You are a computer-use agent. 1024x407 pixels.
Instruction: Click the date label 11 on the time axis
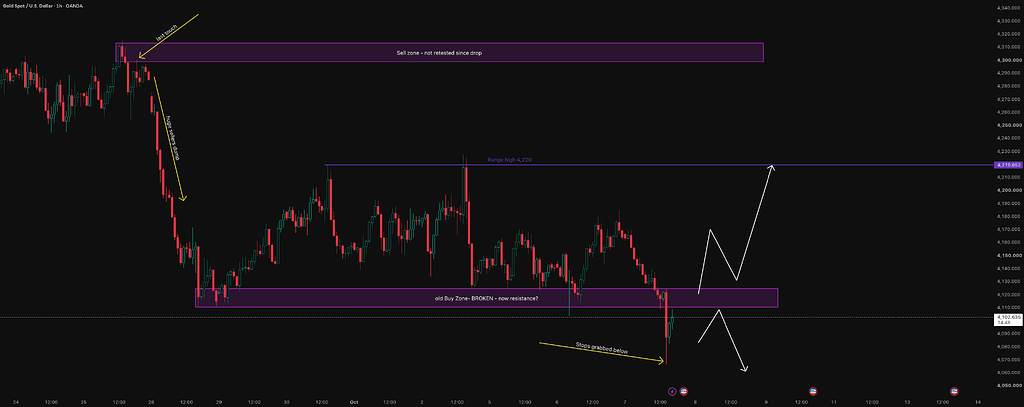tap(834, 402)
